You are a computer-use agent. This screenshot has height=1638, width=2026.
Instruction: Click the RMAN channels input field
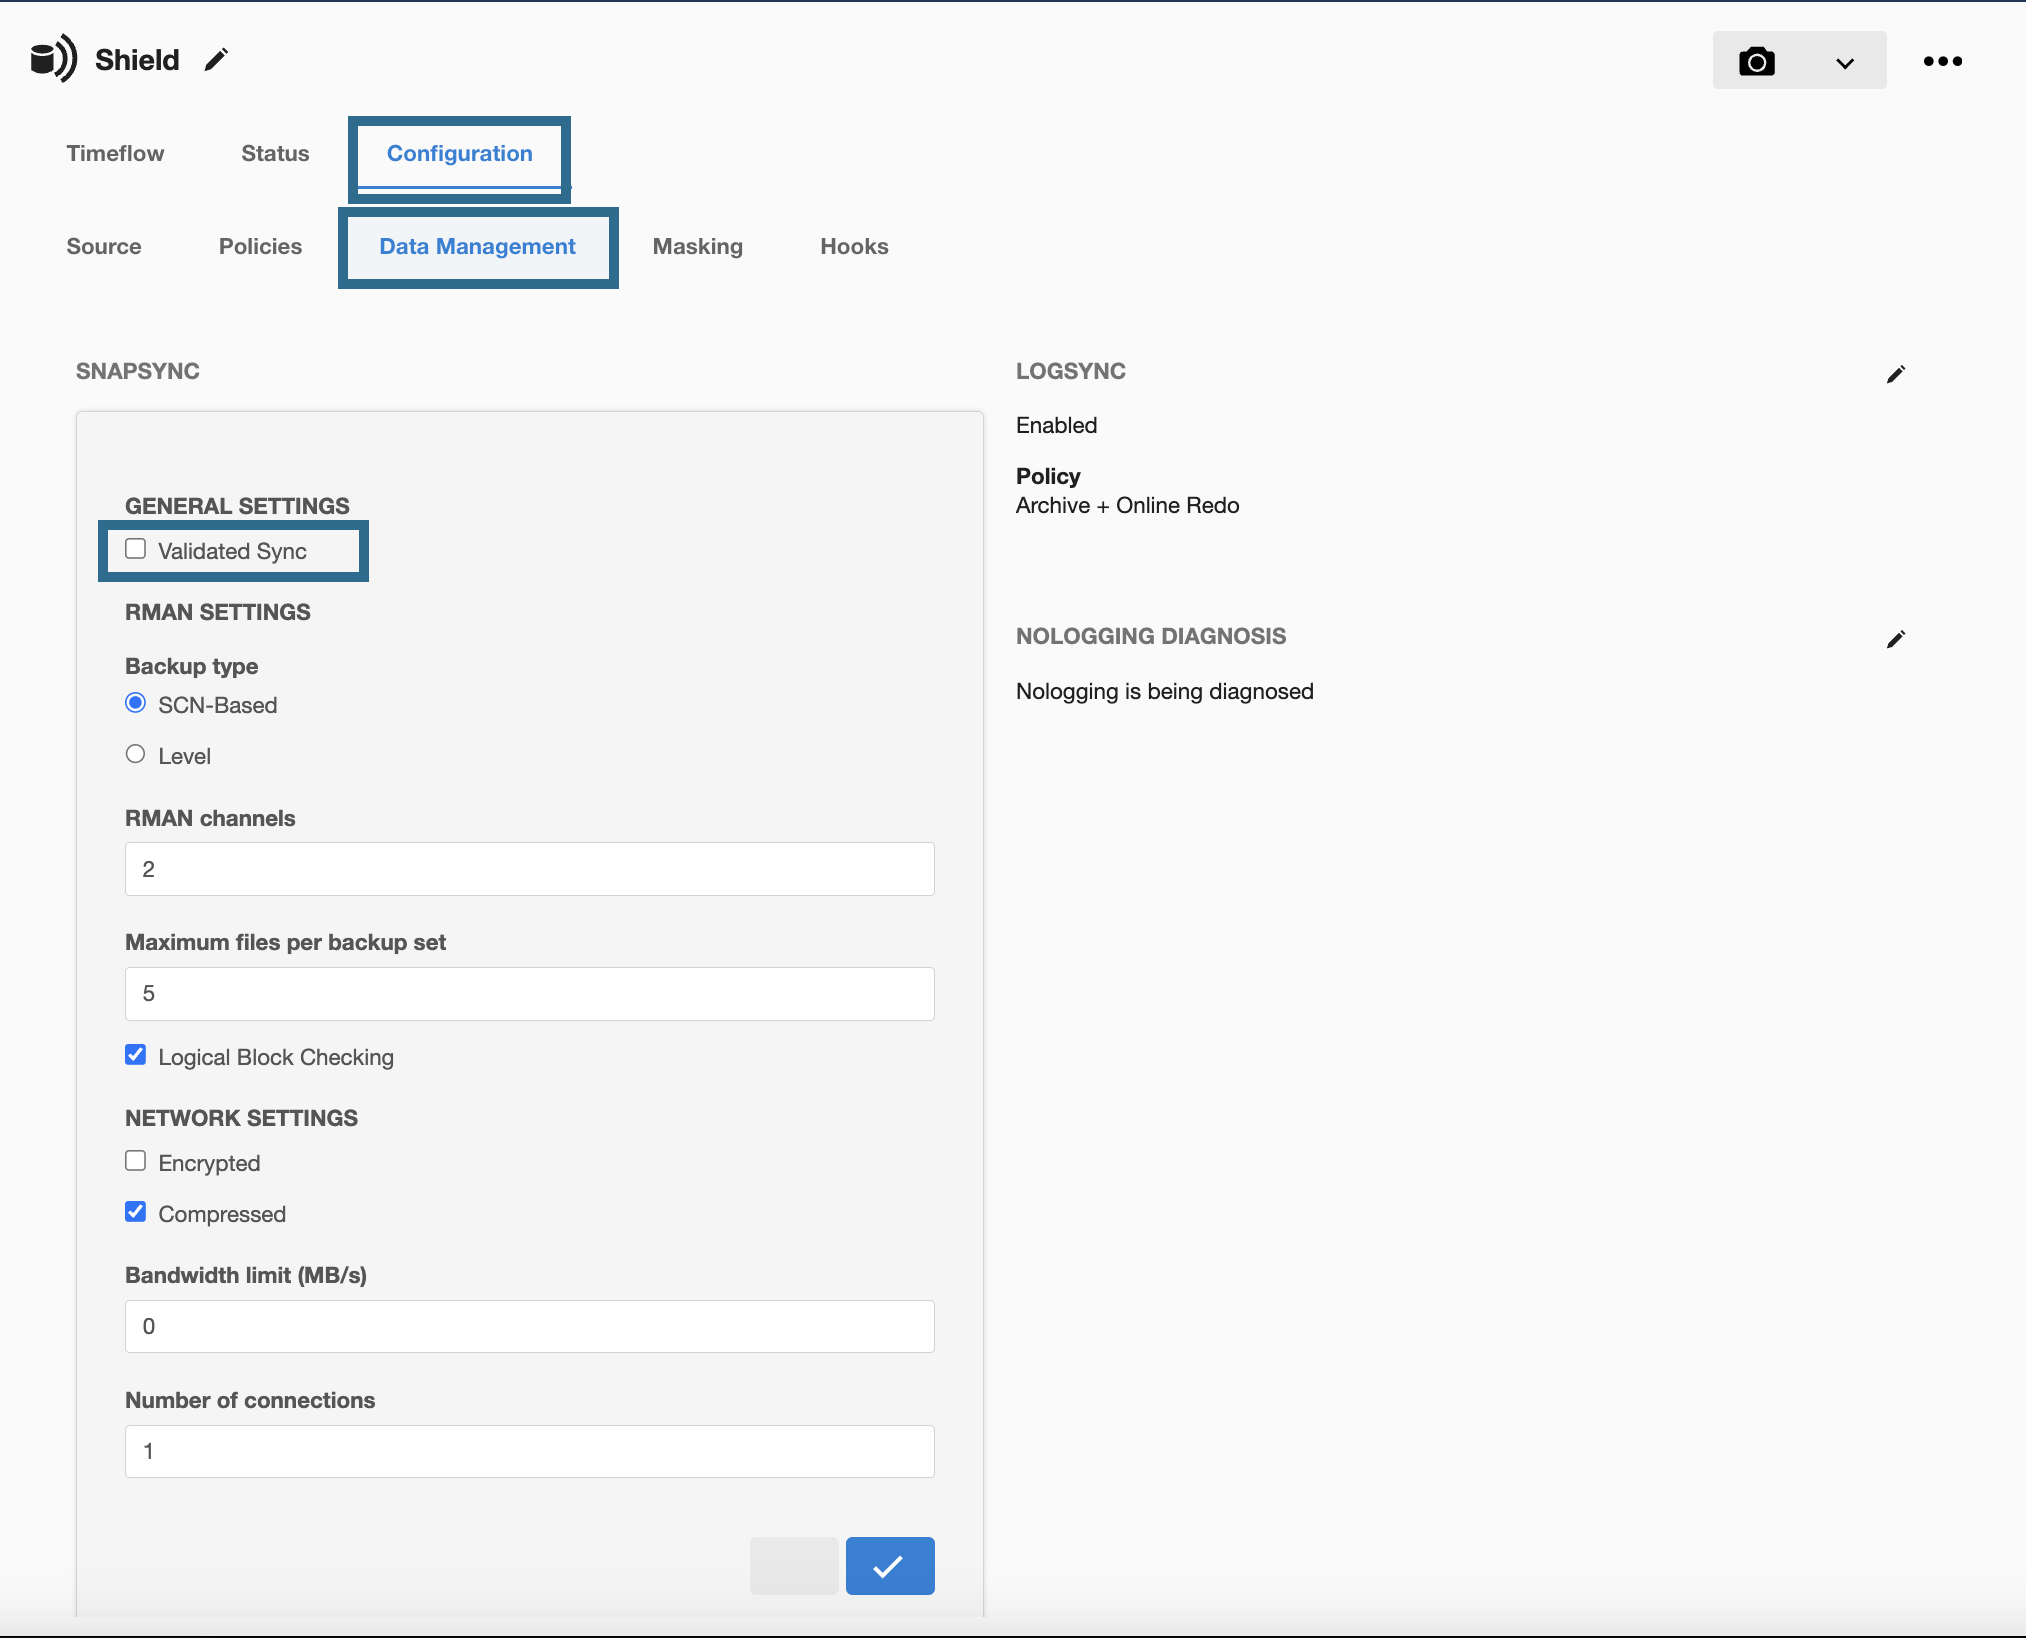[529, 869]
